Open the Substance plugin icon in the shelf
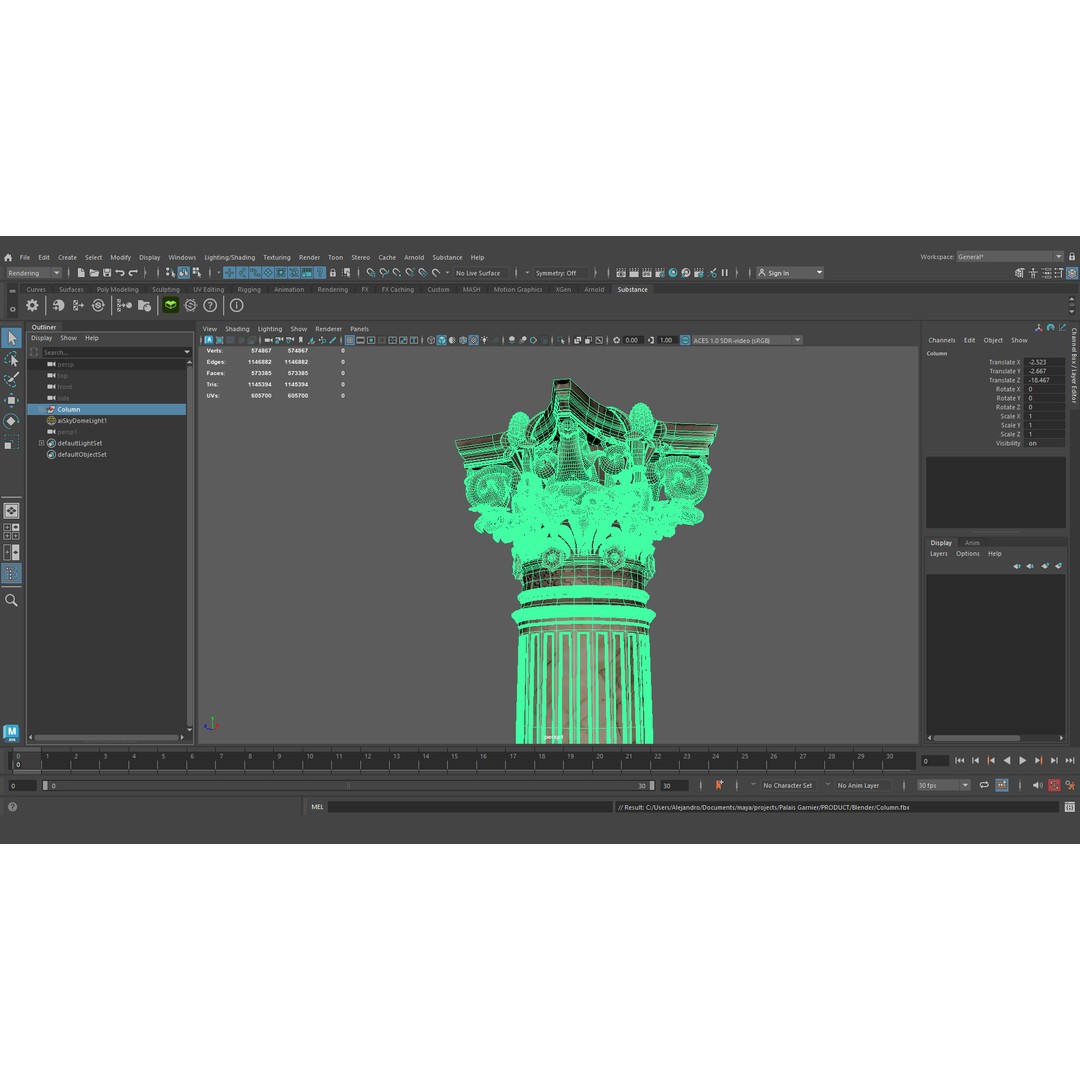The image size is (1080, 1080). 170,305
